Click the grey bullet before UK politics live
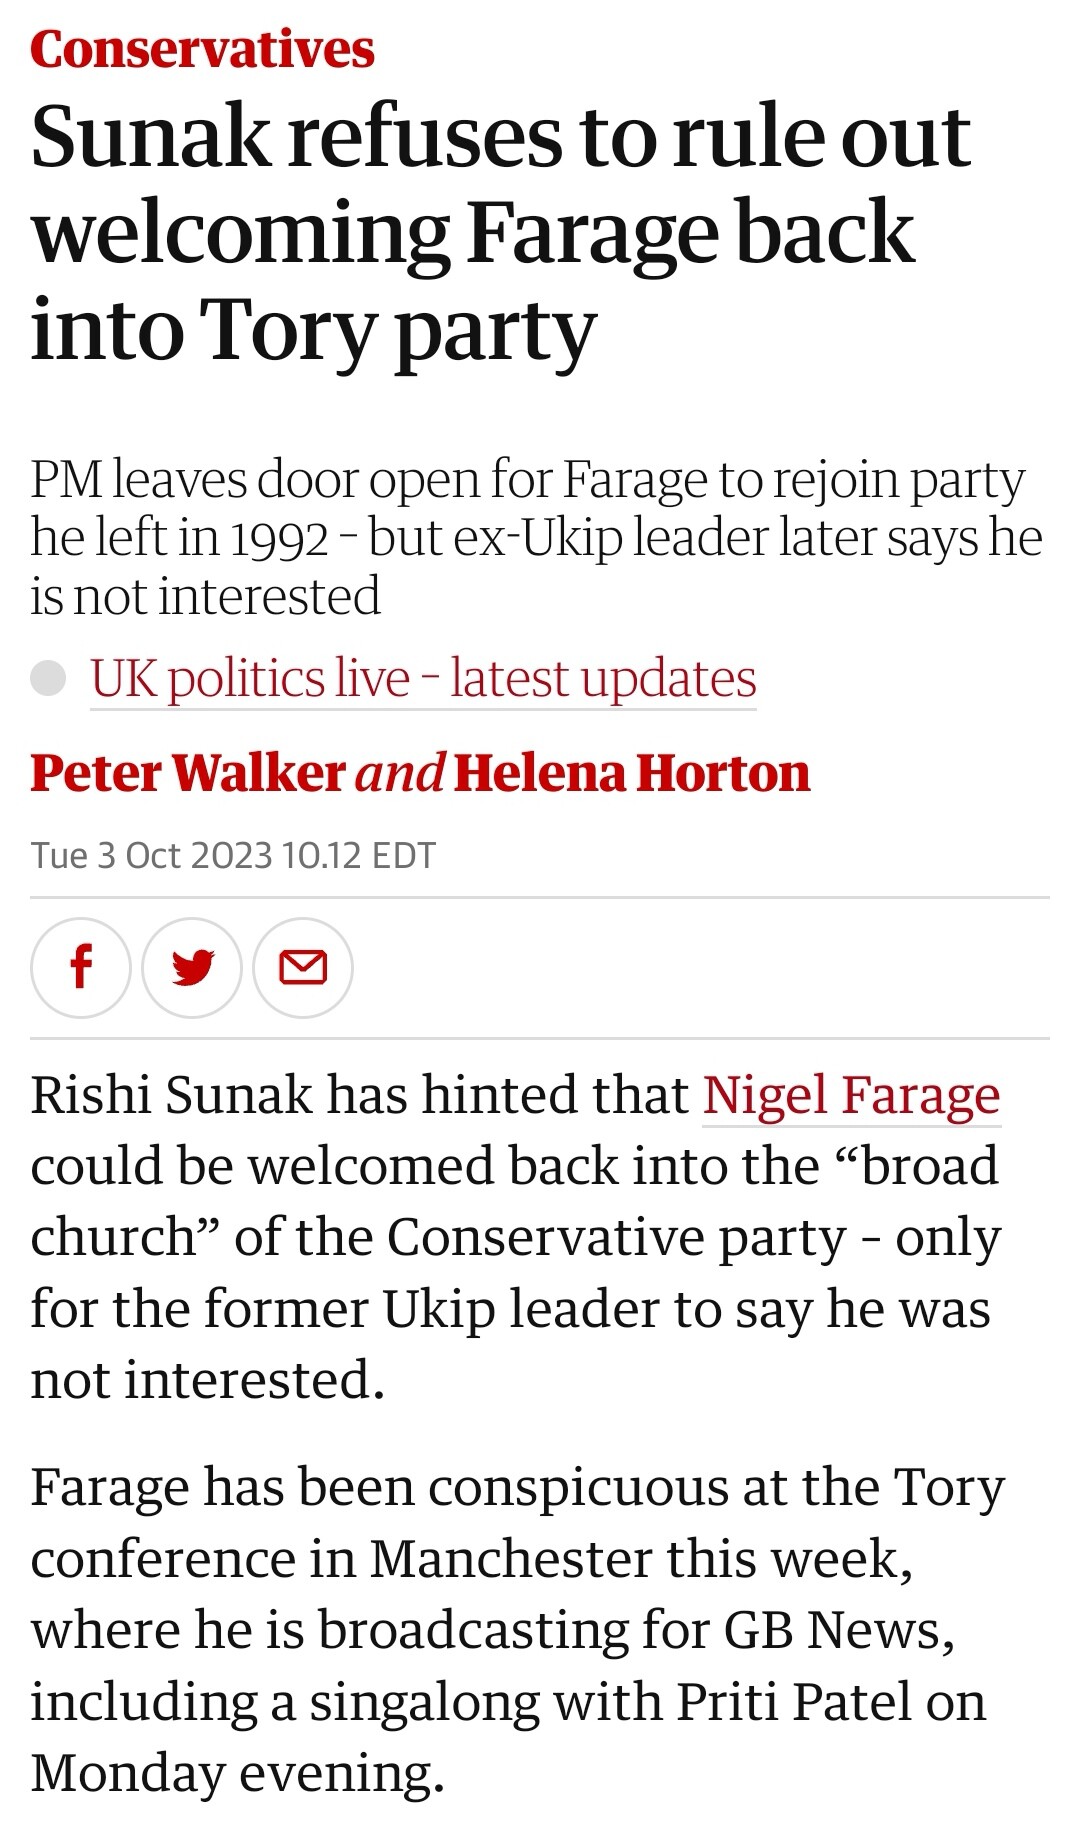 pyautogui.click(x=48, y=678)
